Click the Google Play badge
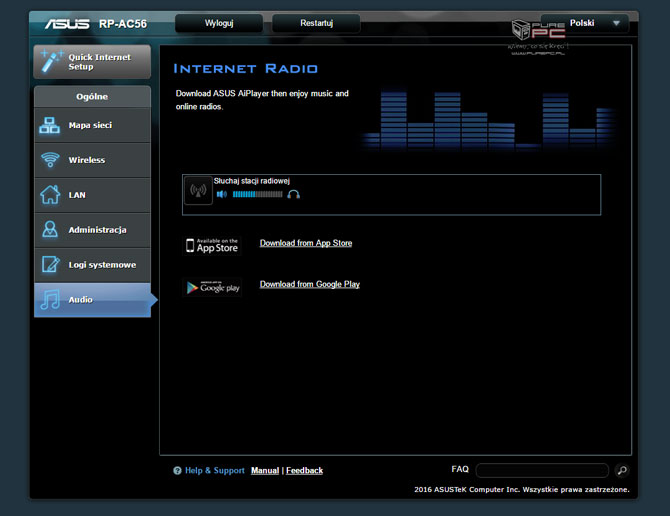 tap(212, 288)
